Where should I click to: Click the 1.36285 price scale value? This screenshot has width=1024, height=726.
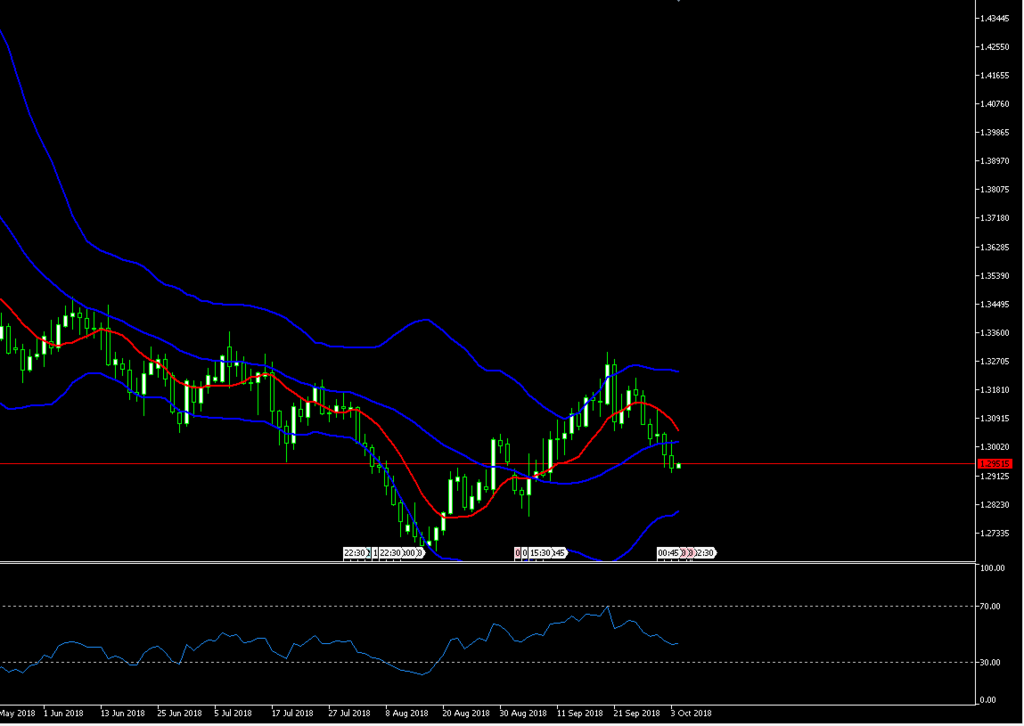click(995, 247)
